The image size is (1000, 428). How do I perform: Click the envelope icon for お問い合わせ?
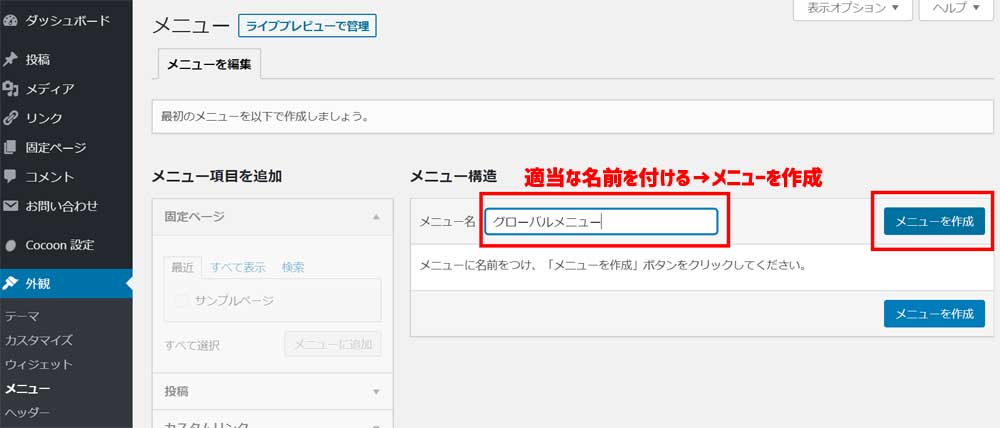coord(11,207)
